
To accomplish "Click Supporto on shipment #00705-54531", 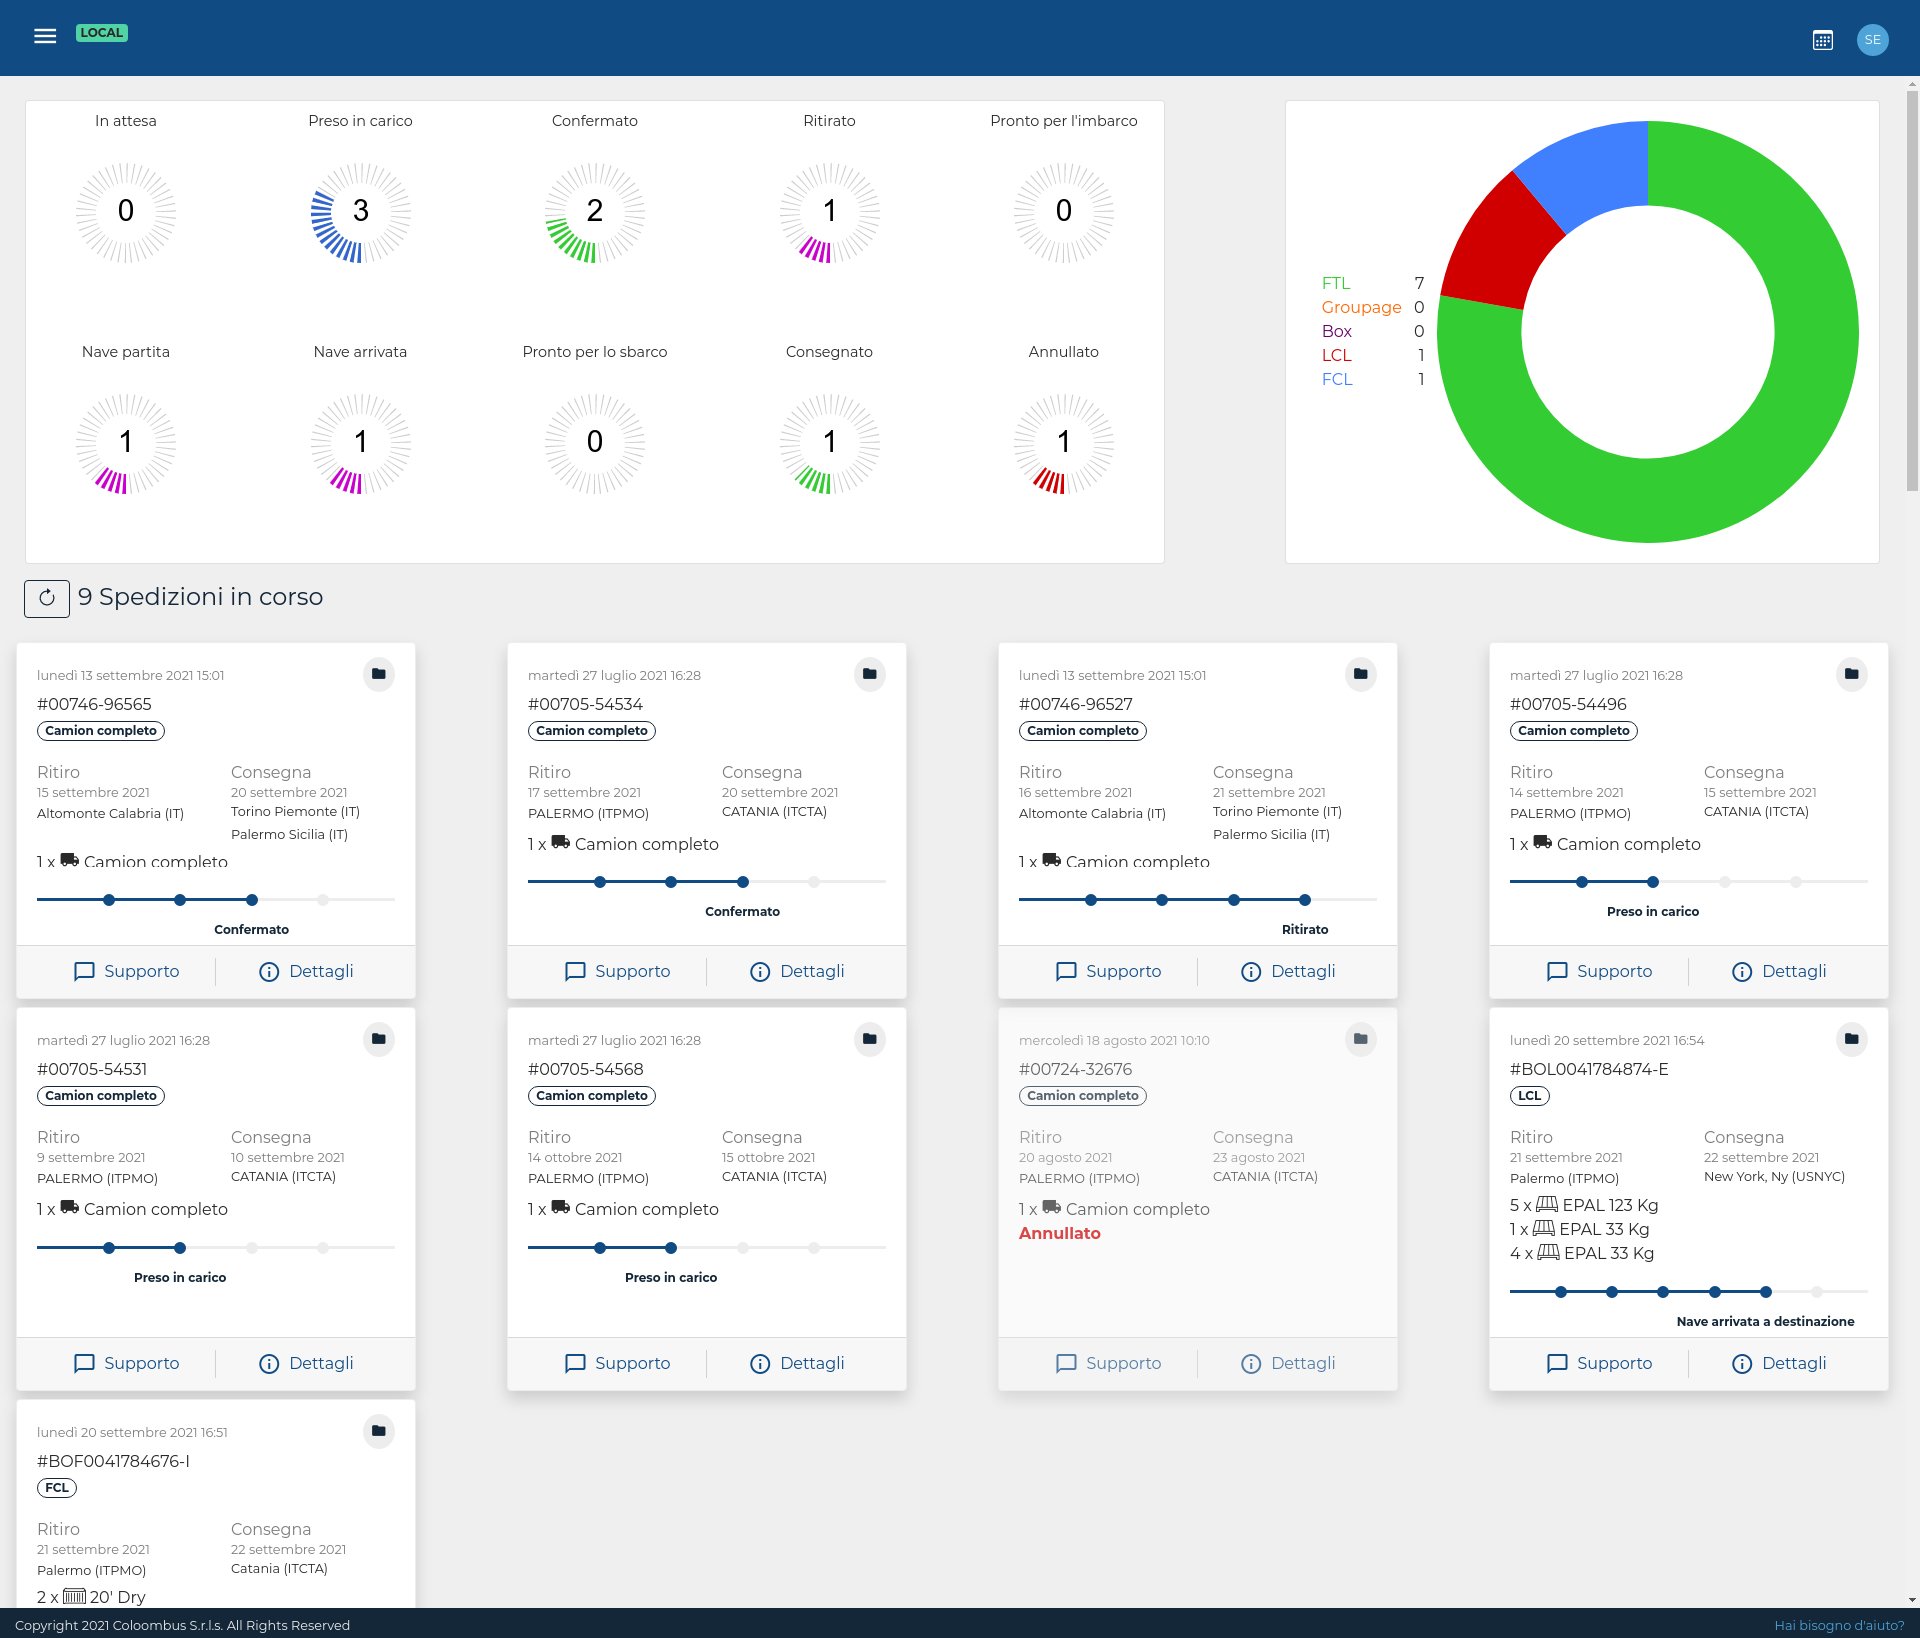I will (127, 1363).
